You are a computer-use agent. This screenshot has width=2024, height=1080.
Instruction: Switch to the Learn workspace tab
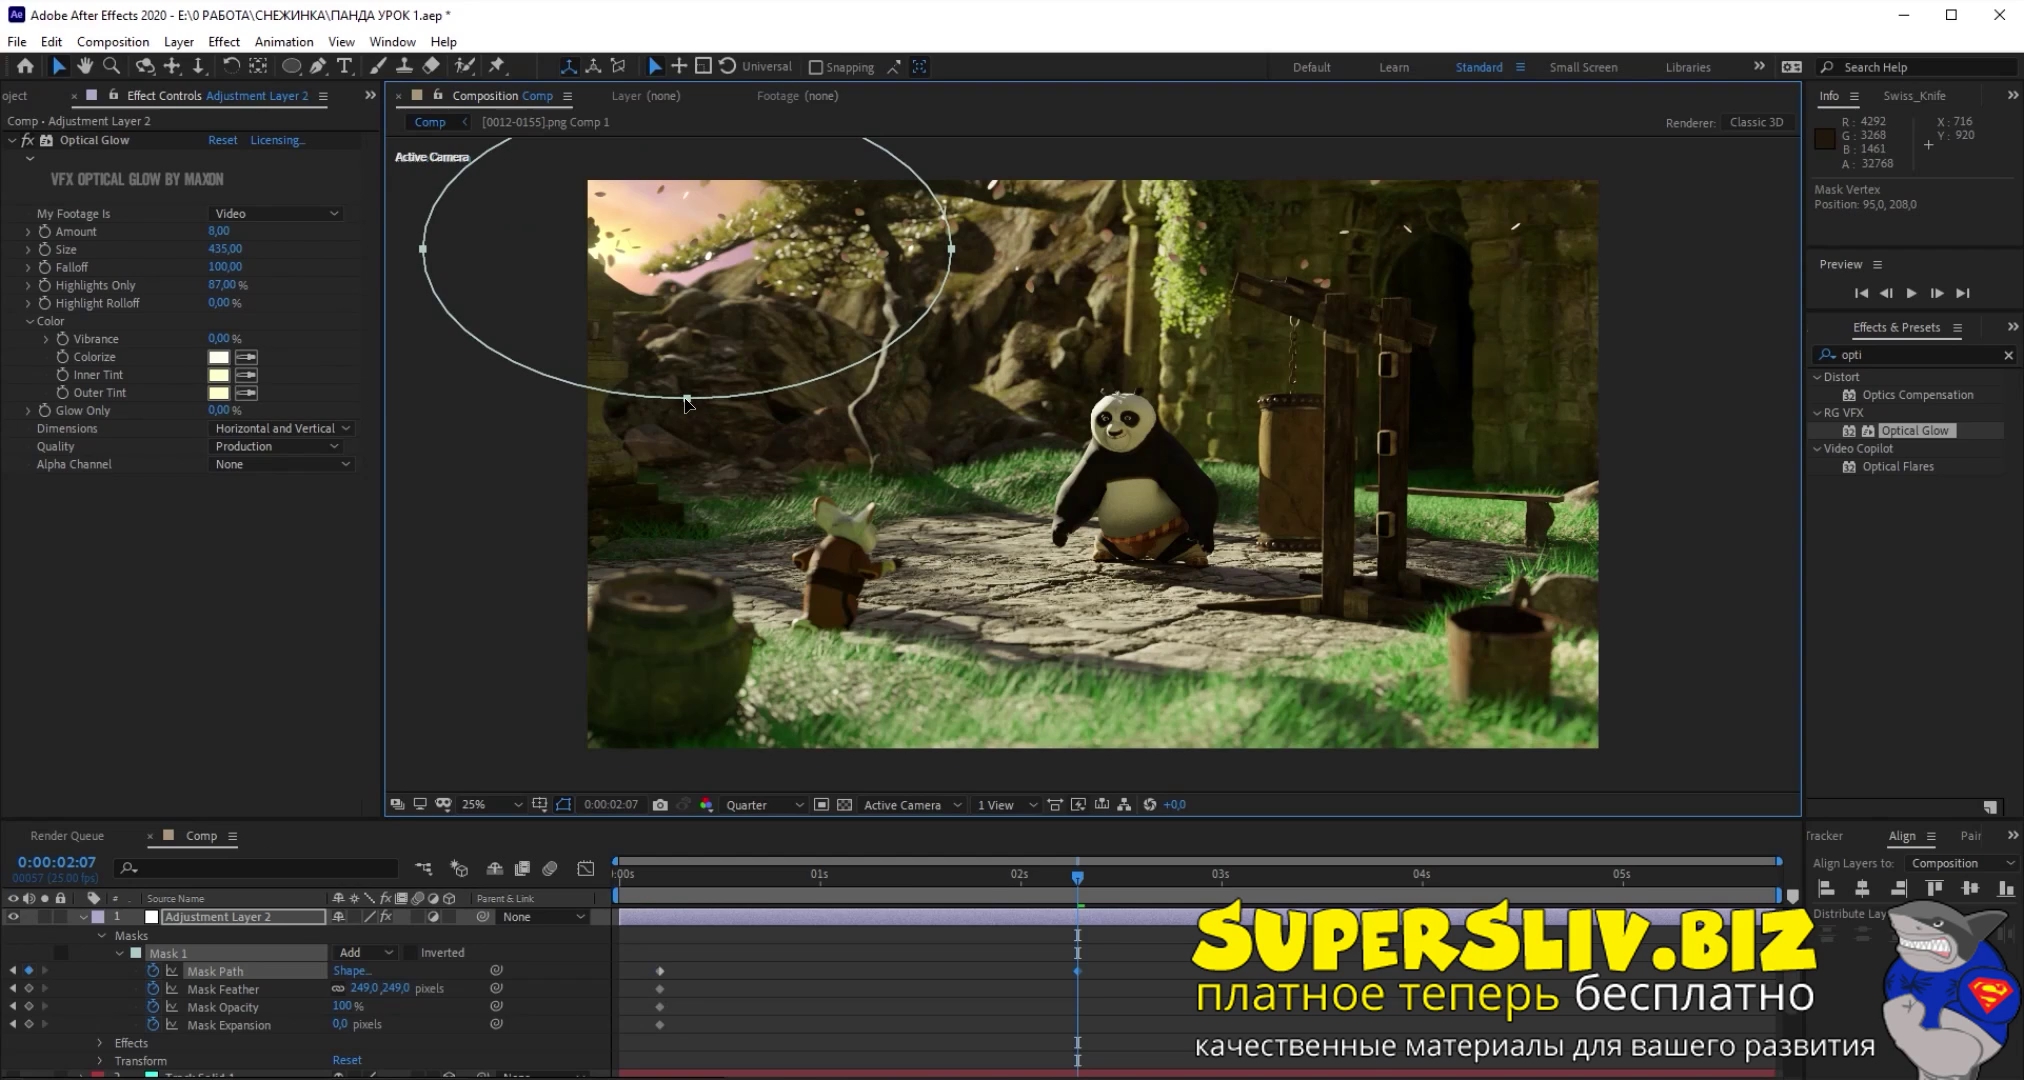(x=1393, y=67)
